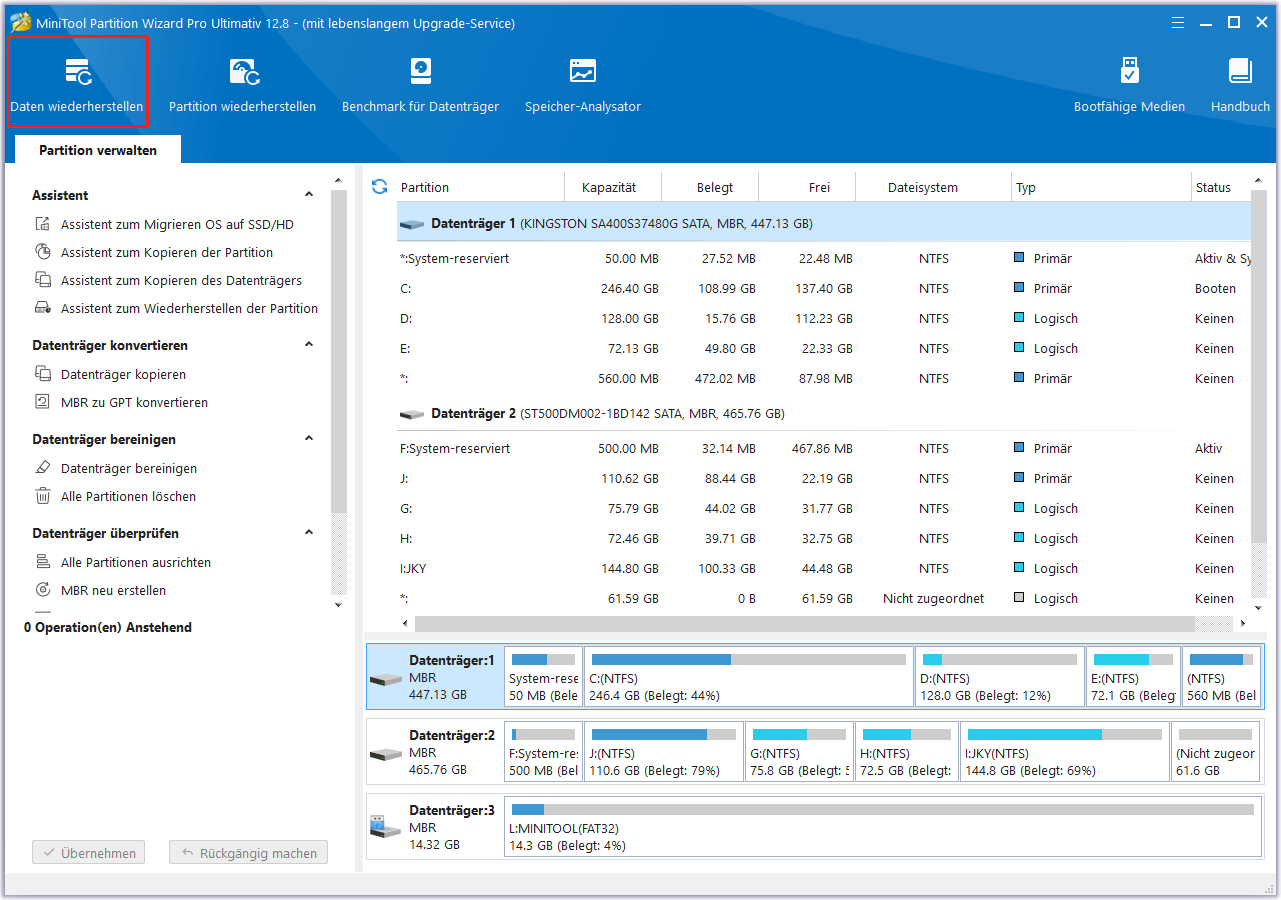Click the Übernehmen button
This screenshot has height=900, width=1281.
pos(89,853)
